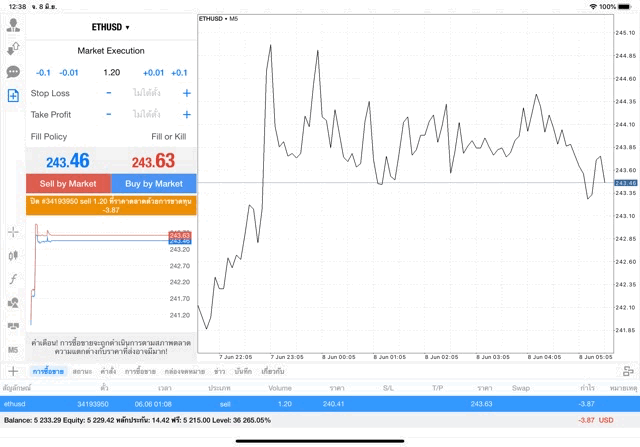Open the M5 timeframe selector in sidebar
640x447 pixels.
tap(13, 350)
